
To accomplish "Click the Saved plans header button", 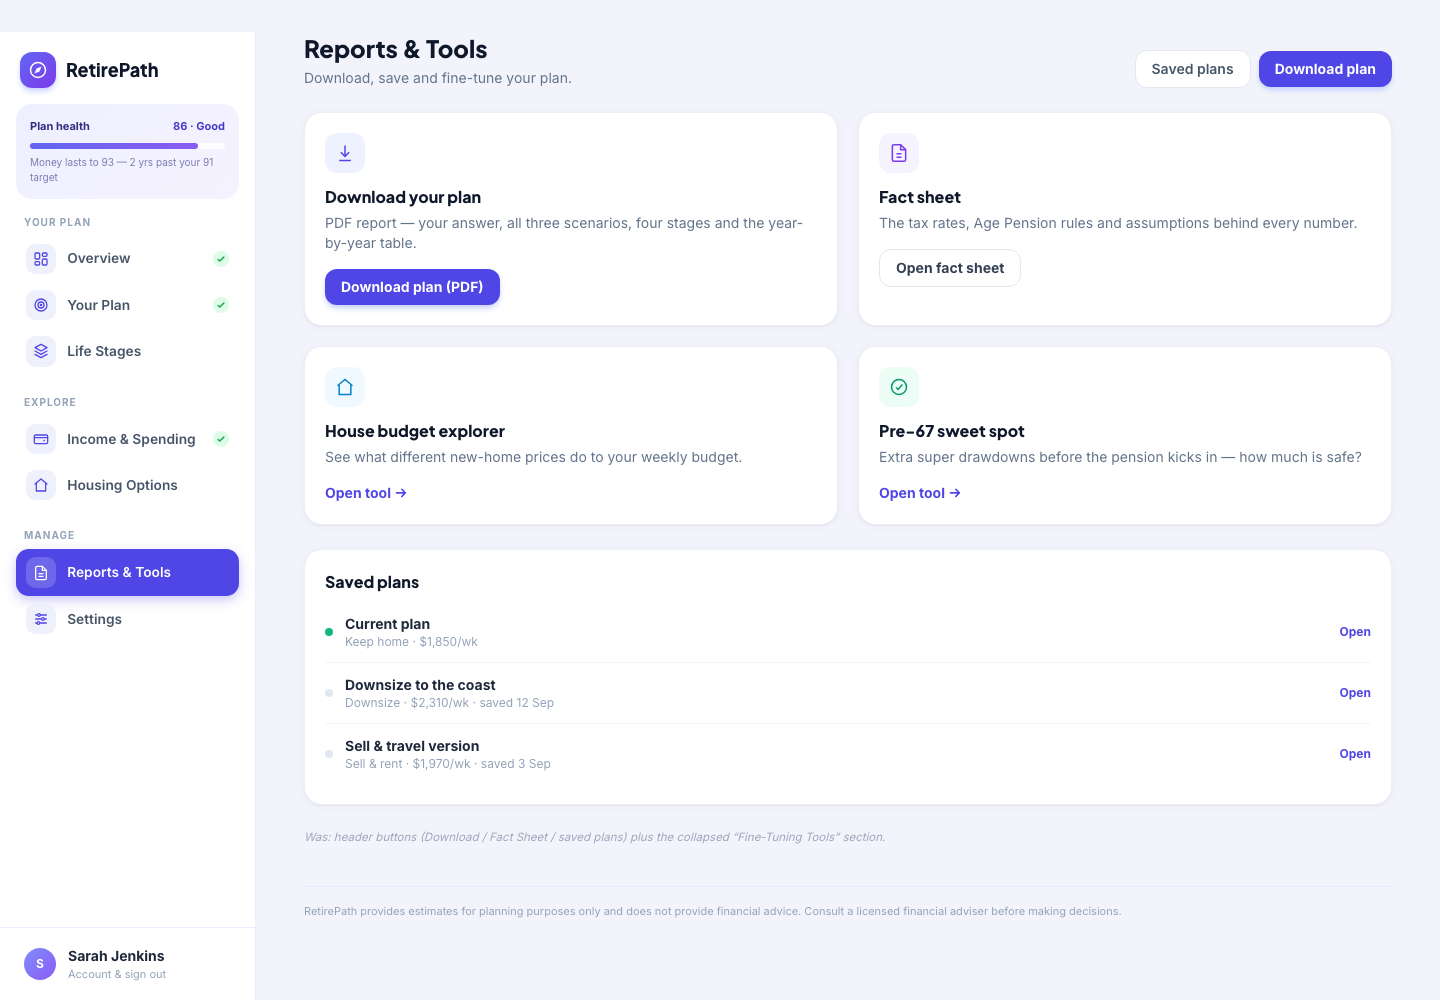I will [1192, 69].
